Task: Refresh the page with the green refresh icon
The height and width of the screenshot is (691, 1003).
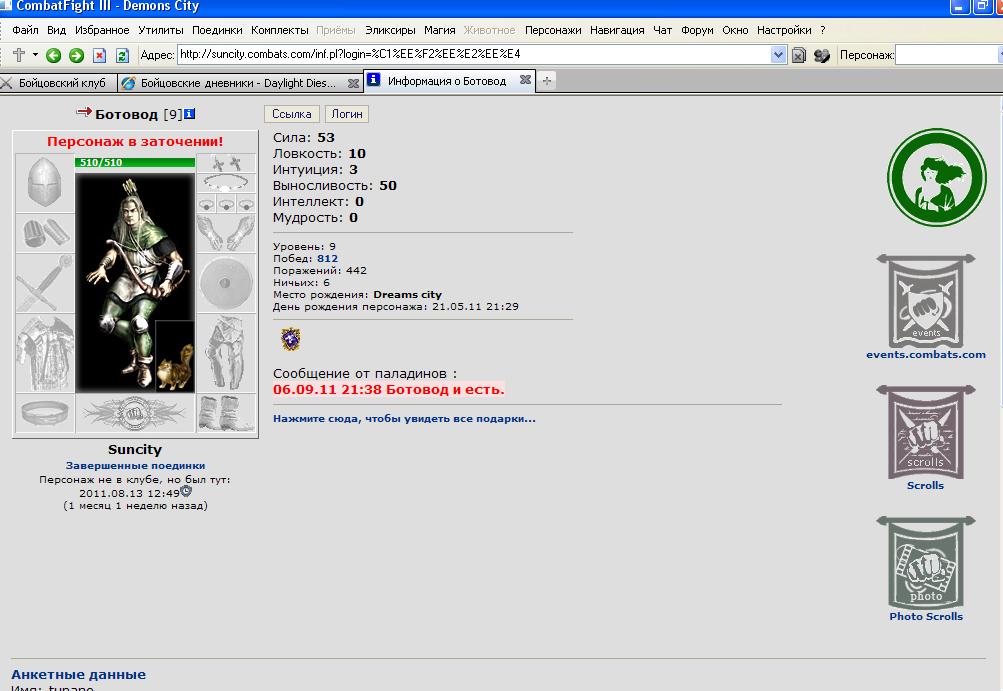Action: (x=122, y=56)
